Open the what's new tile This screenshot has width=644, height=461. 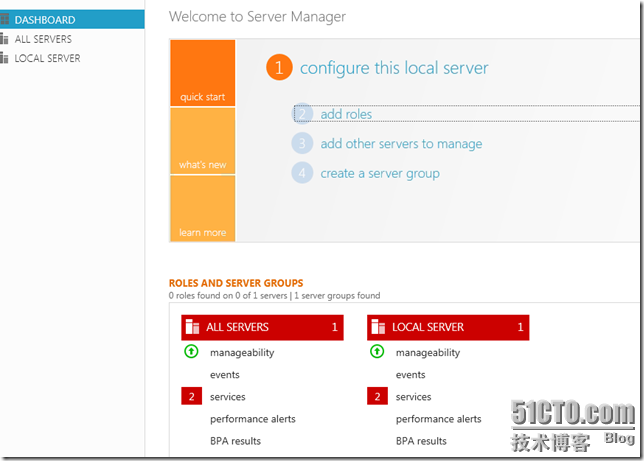point(202,141)
